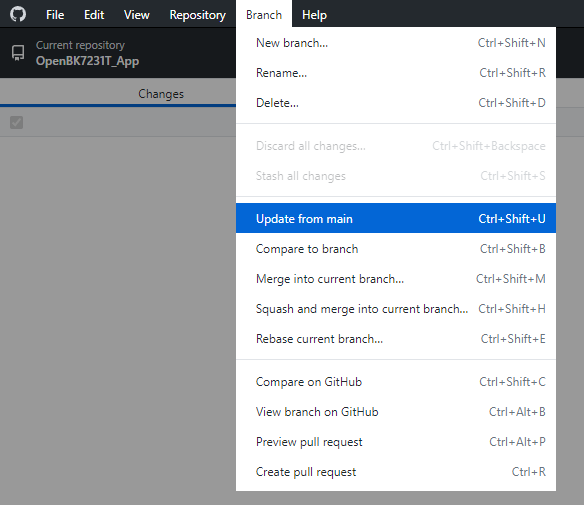
Task: Open the Edit menu
Action: [x=94, y=15]
